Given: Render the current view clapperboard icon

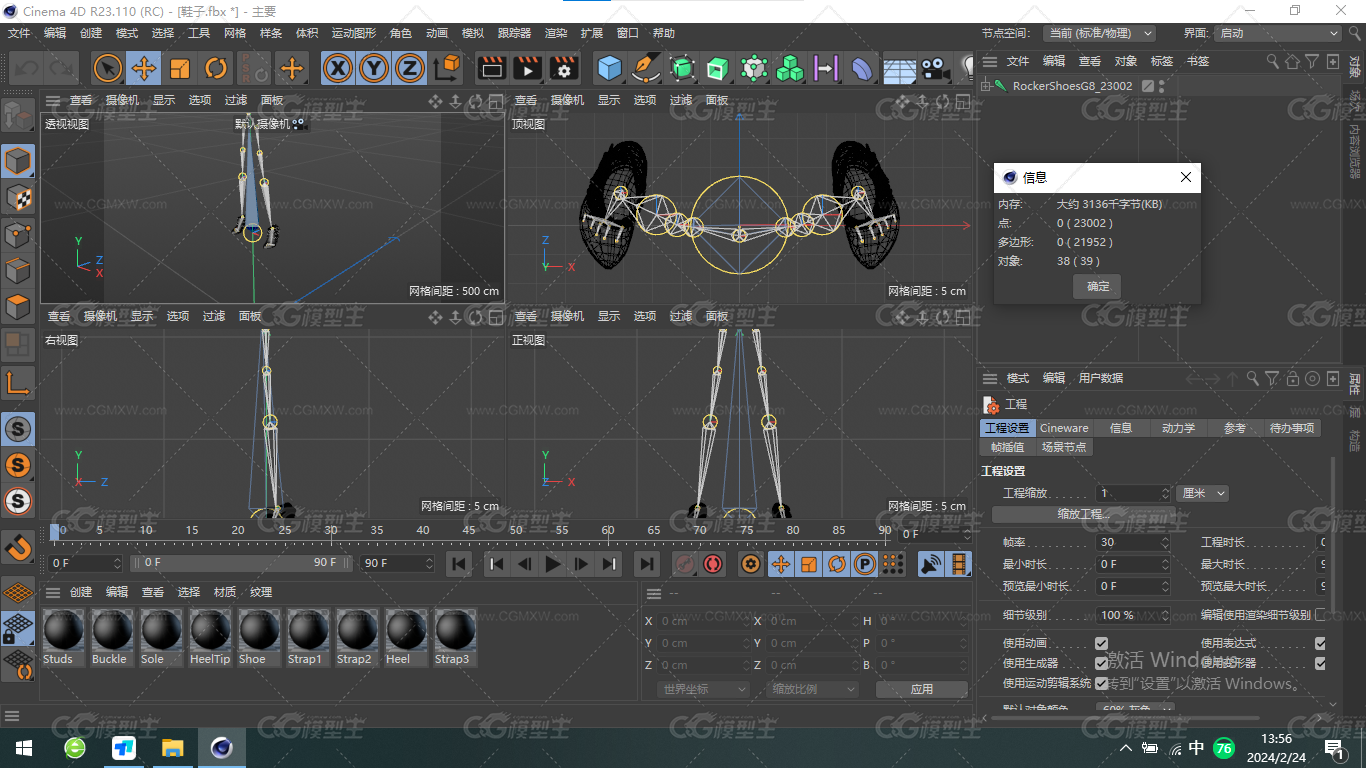Looking at the screenshot, I should [492, 68].
